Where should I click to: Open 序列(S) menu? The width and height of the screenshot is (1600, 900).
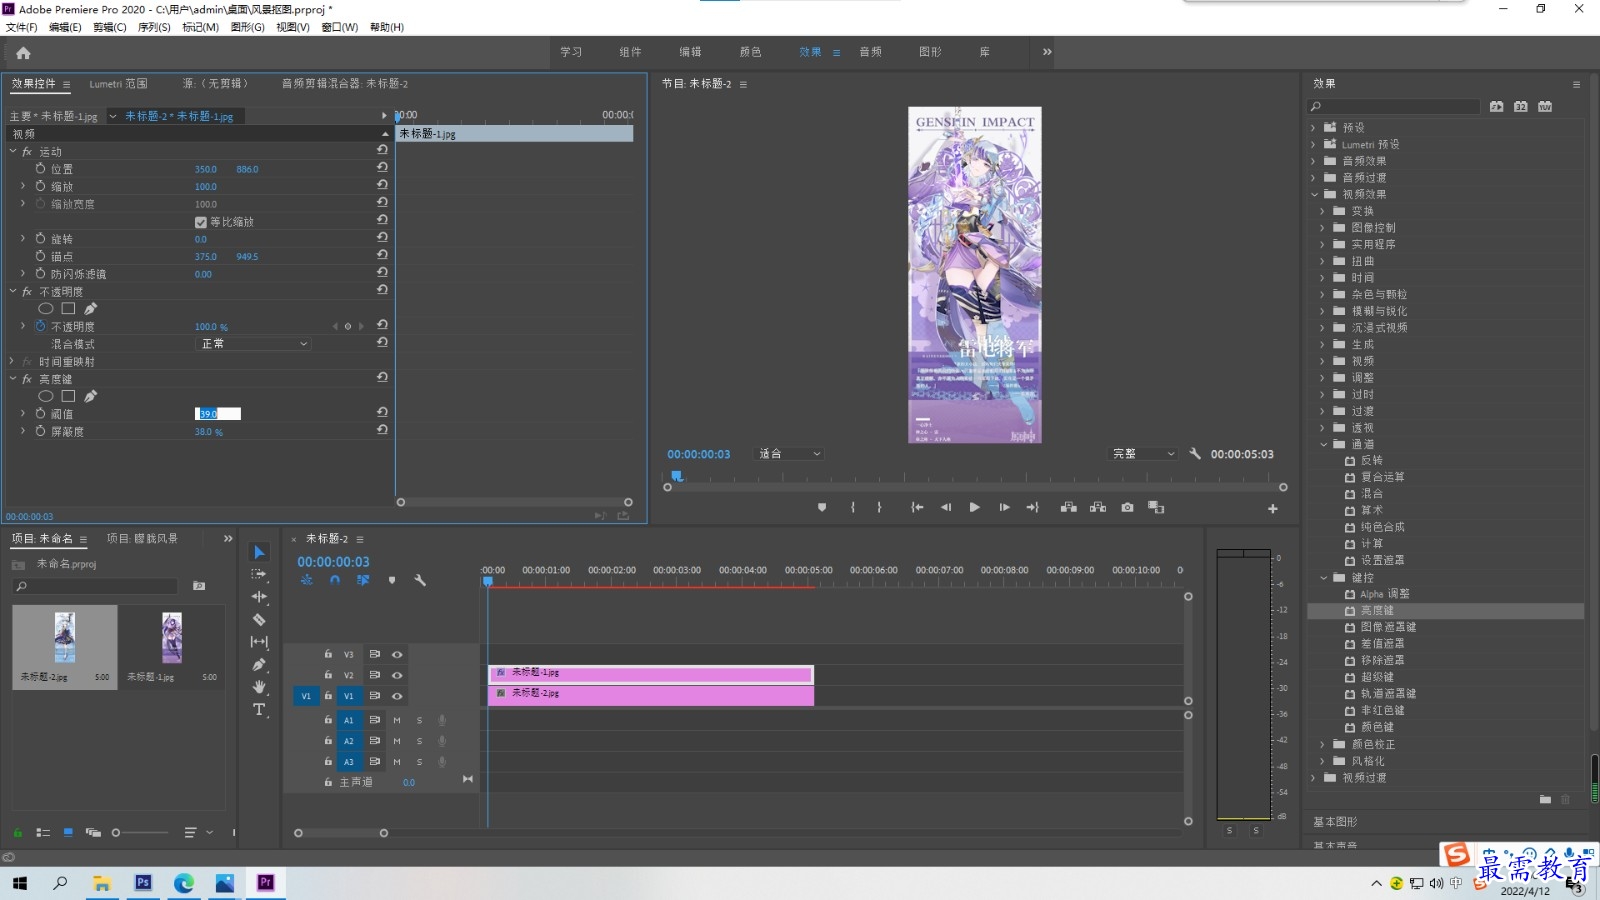coord(154,27)
